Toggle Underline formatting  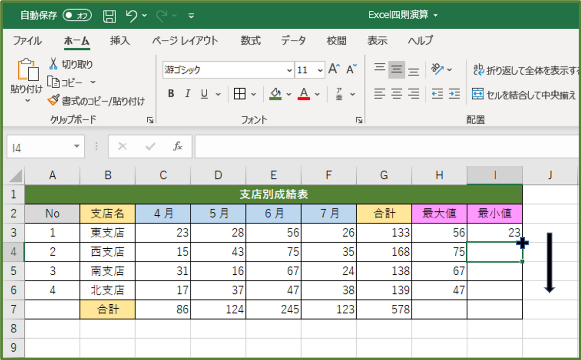click(x=204, y=94)
